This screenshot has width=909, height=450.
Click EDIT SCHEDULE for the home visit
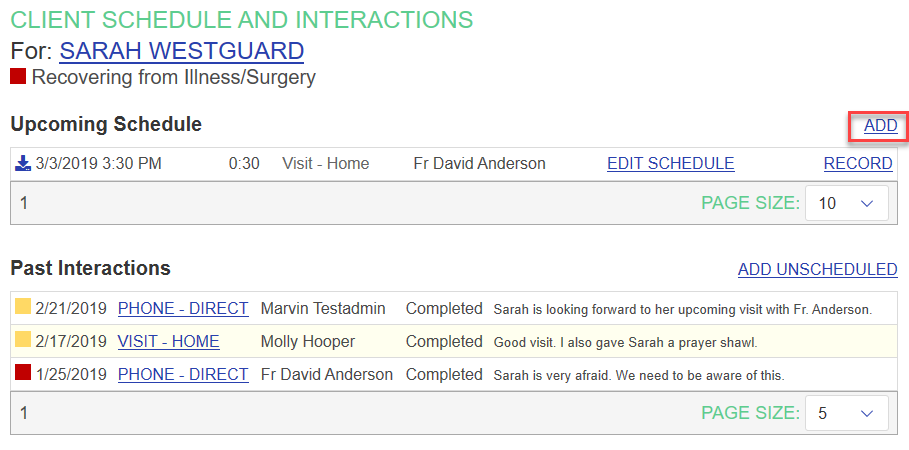click(670, 163)
